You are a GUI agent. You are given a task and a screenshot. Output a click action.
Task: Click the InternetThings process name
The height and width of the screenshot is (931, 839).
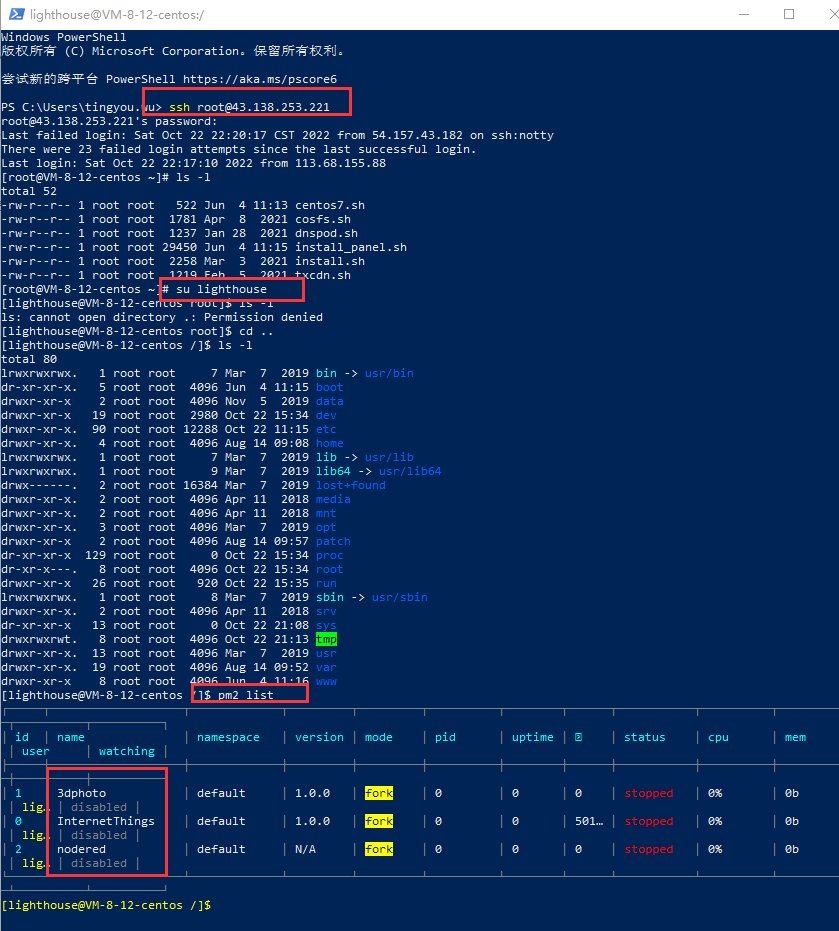(106, 821)
